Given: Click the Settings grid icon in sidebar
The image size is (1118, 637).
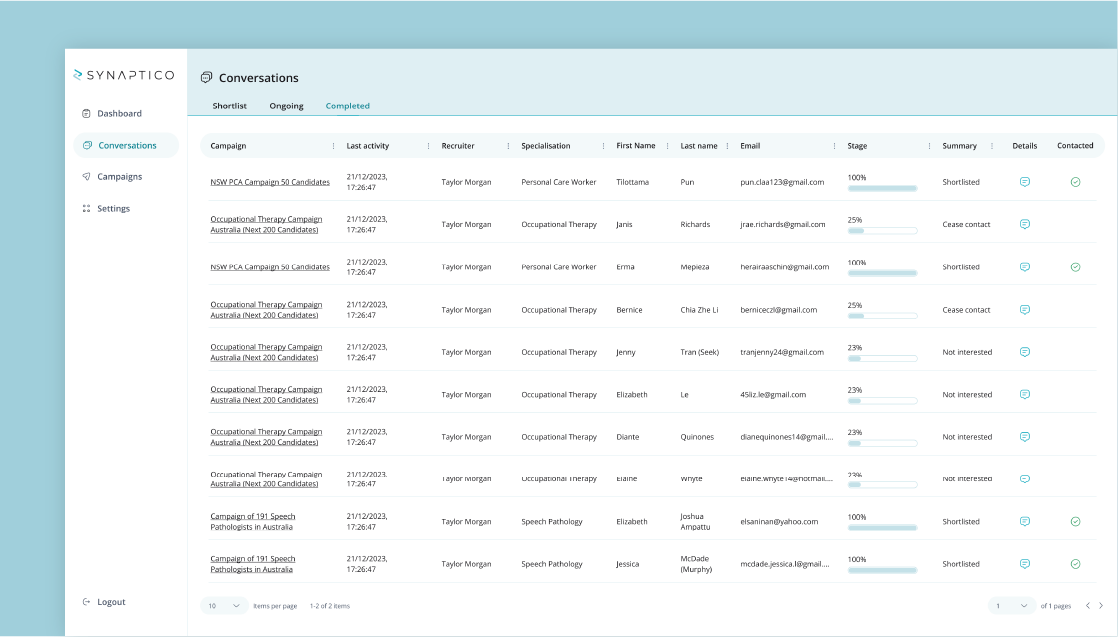Looking at the screenshot, I should coord(86,208).
